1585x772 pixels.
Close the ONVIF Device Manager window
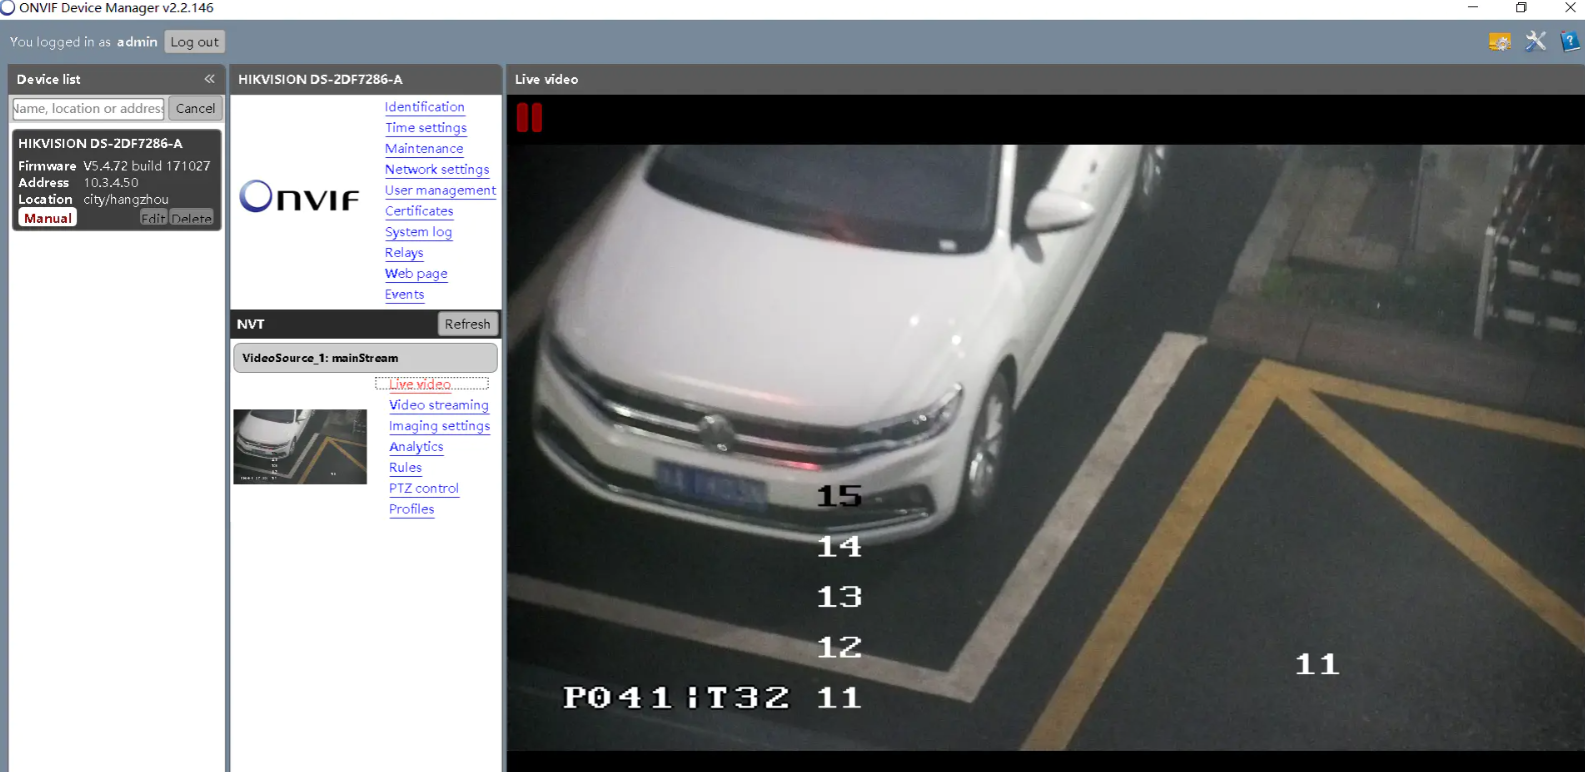tap(1569, 8)
